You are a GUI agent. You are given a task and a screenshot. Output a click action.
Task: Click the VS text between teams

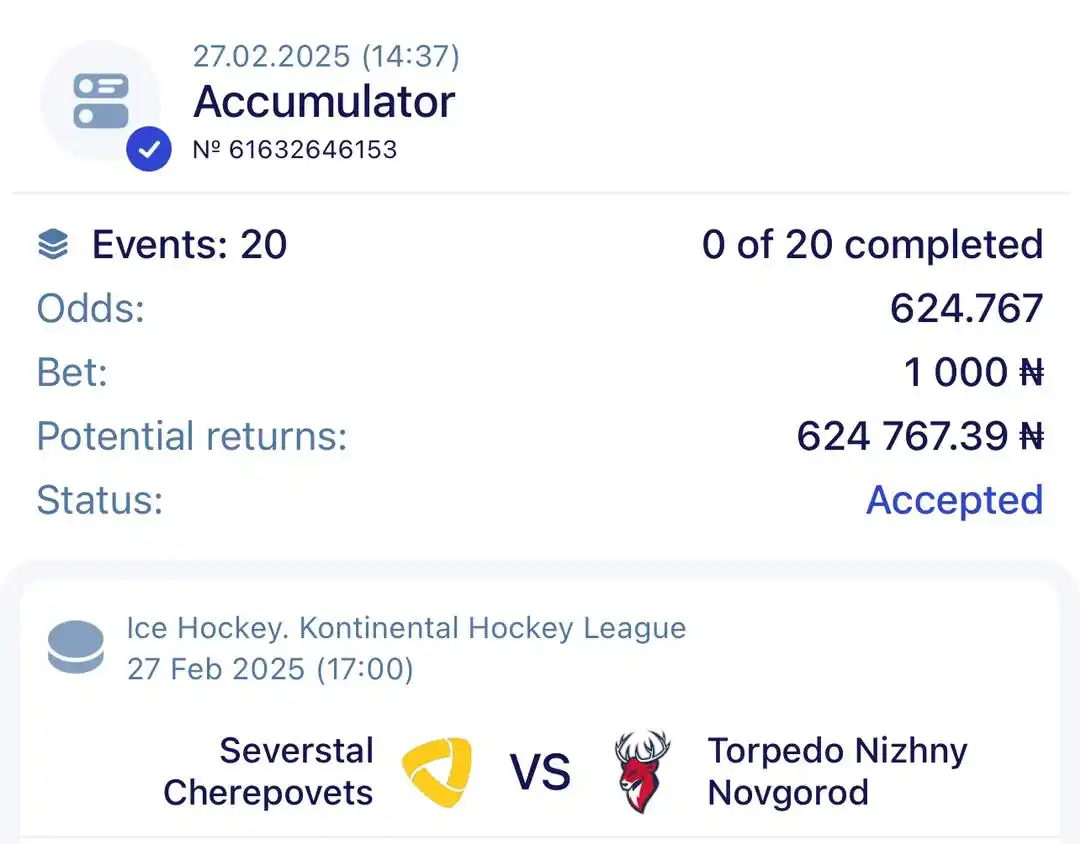point(540,772)
